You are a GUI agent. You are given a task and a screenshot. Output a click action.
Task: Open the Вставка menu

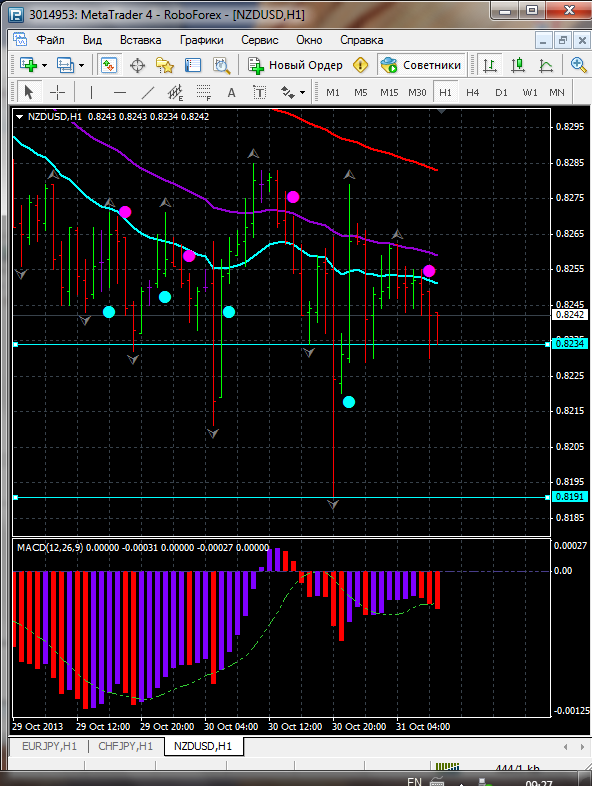(140, 40)
